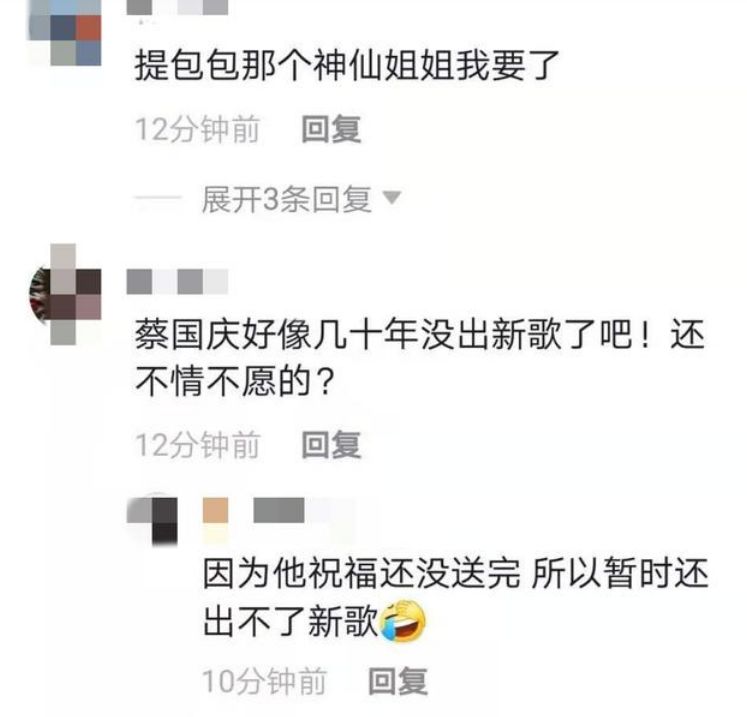This screenshot has height=717, width=747.
Task: Open the reply author's small avatar
Action: click(x=152, y=521)
